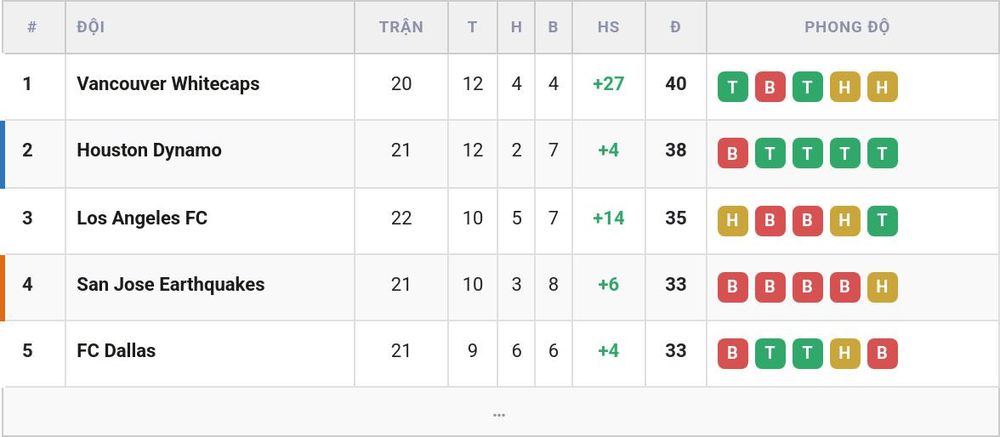Click the # rank column header
The image size is (1000, 437).
[x=32, y=27]
